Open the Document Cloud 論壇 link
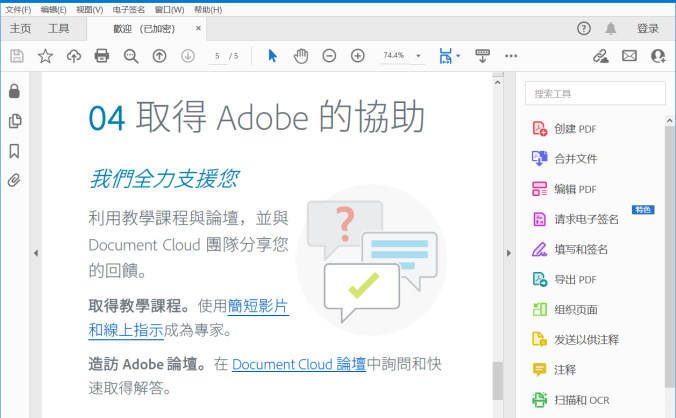Screen dimensions: 676x418 click(x=299, y=365)
